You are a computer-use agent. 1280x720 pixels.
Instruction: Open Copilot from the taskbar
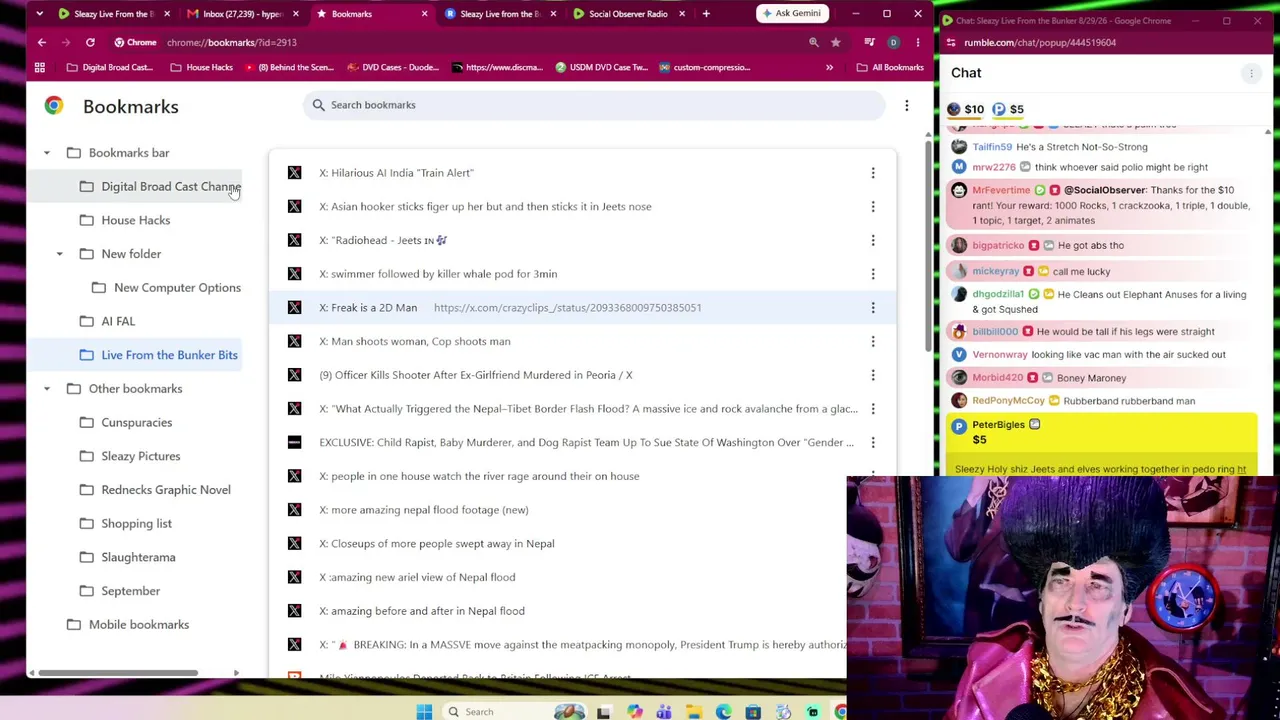(x=634, y=711)
